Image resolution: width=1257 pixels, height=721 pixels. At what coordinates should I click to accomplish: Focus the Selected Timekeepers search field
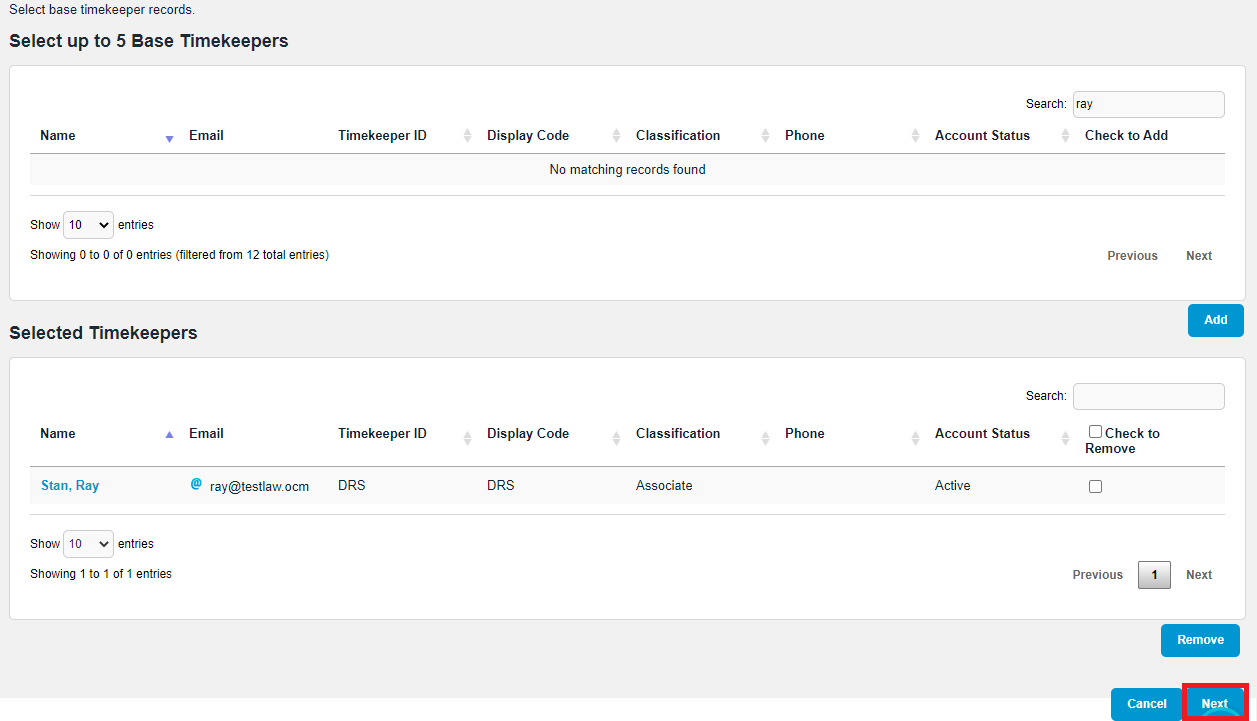(x=1148, y=396)
